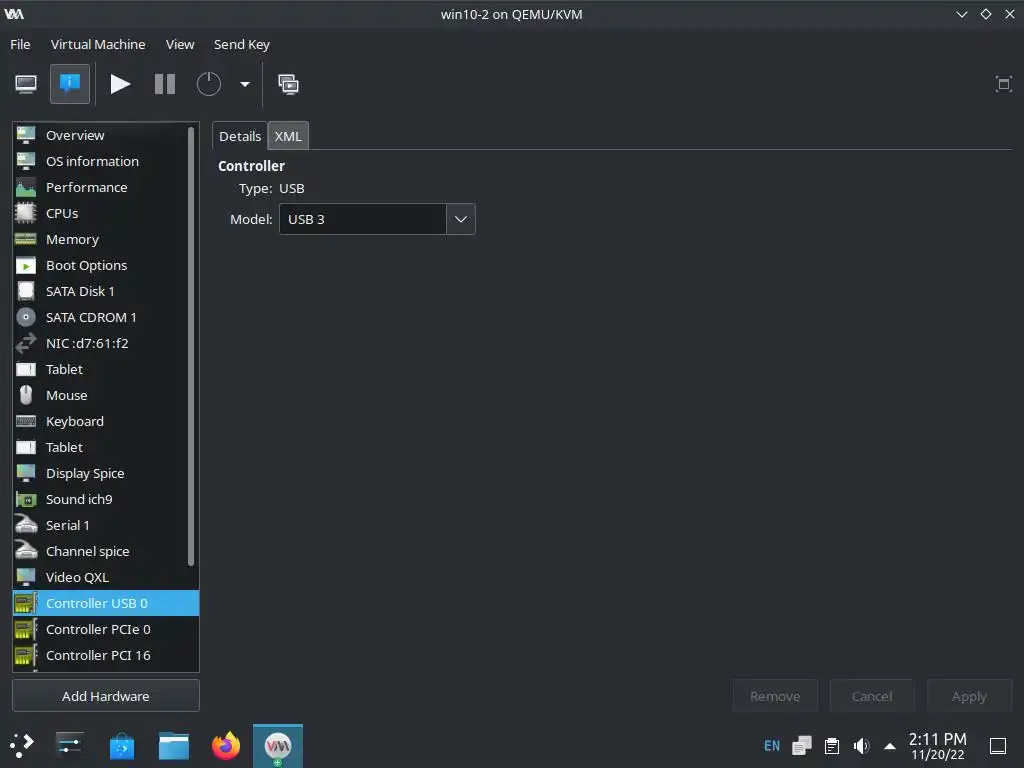The height and width of the screenshot is (768, 1024).
Task: Click Virtual Machine Manager taskbar icon
Action: (x=278, y=746)
